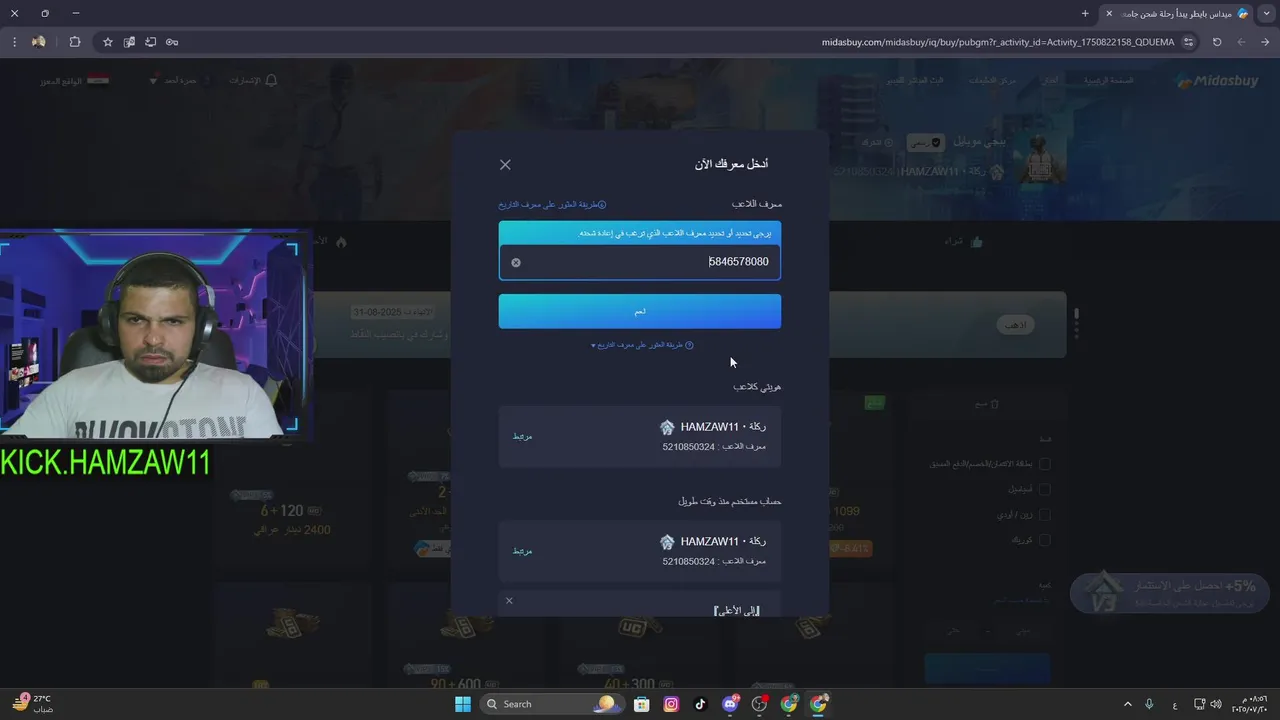This screenshot has width=1280, height=720.
Task: Open the active Chrome window in taskbar
Action: pyautogui.click(x=819, y=704)
